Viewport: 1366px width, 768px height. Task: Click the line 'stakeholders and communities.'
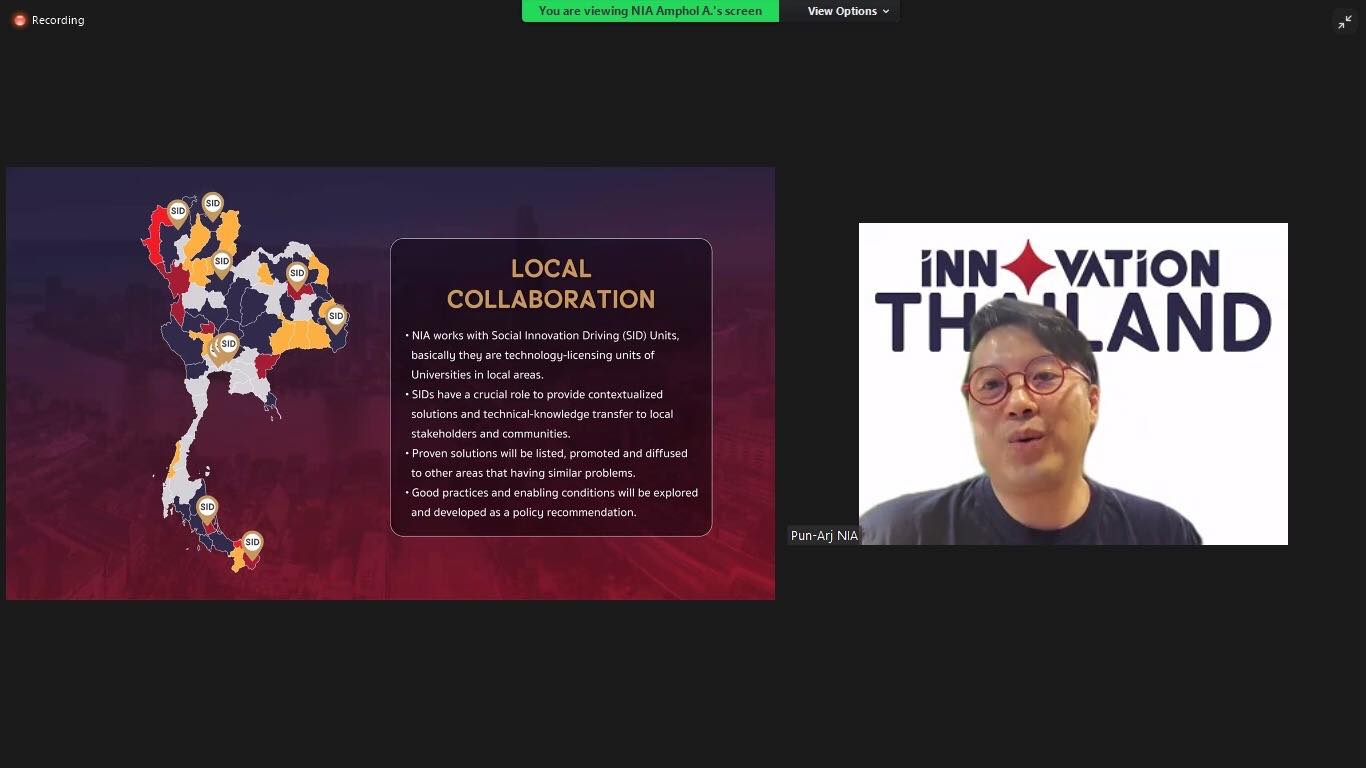491,434
